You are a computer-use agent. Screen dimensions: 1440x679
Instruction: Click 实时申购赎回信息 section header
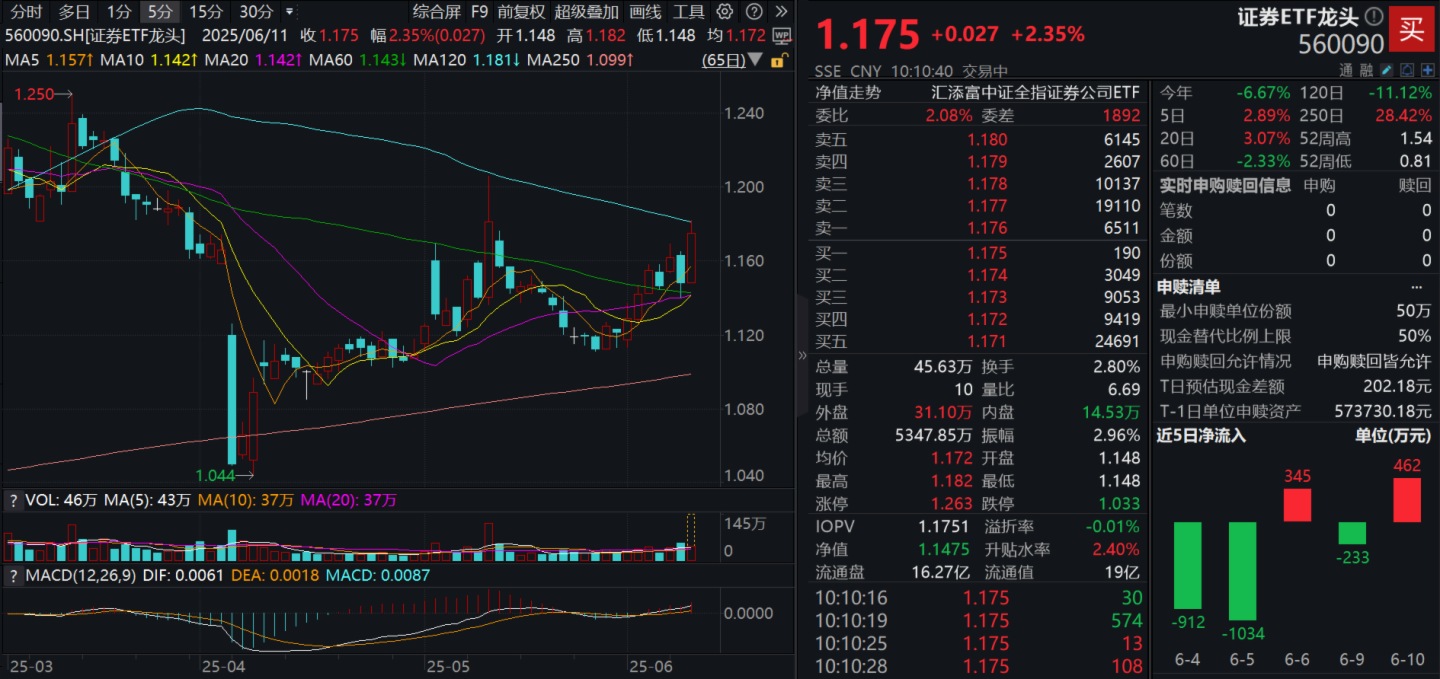[x=1225, y=185]
